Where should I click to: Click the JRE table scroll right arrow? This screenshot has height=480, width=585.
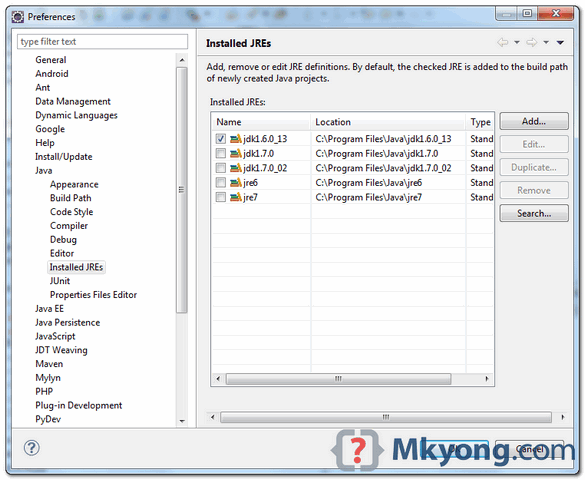tap(487, 379)
